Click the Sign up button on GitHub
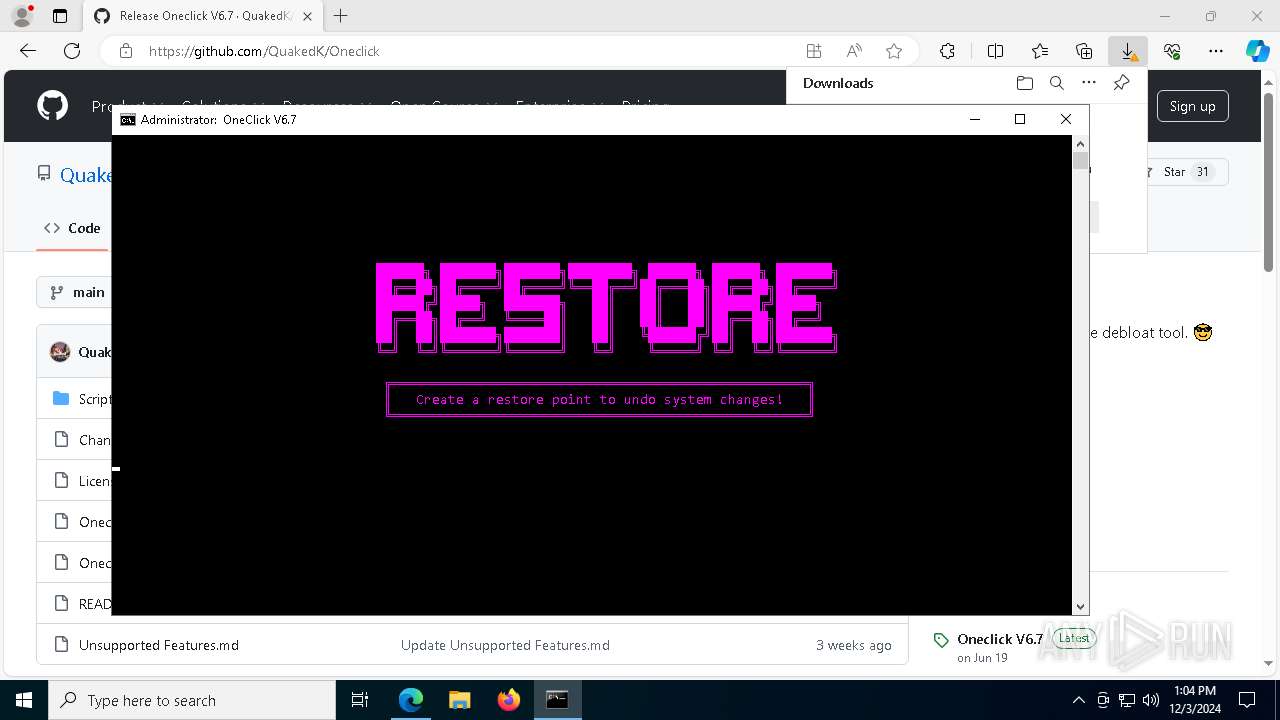 pyautogui.click(x=1193, y=106)
